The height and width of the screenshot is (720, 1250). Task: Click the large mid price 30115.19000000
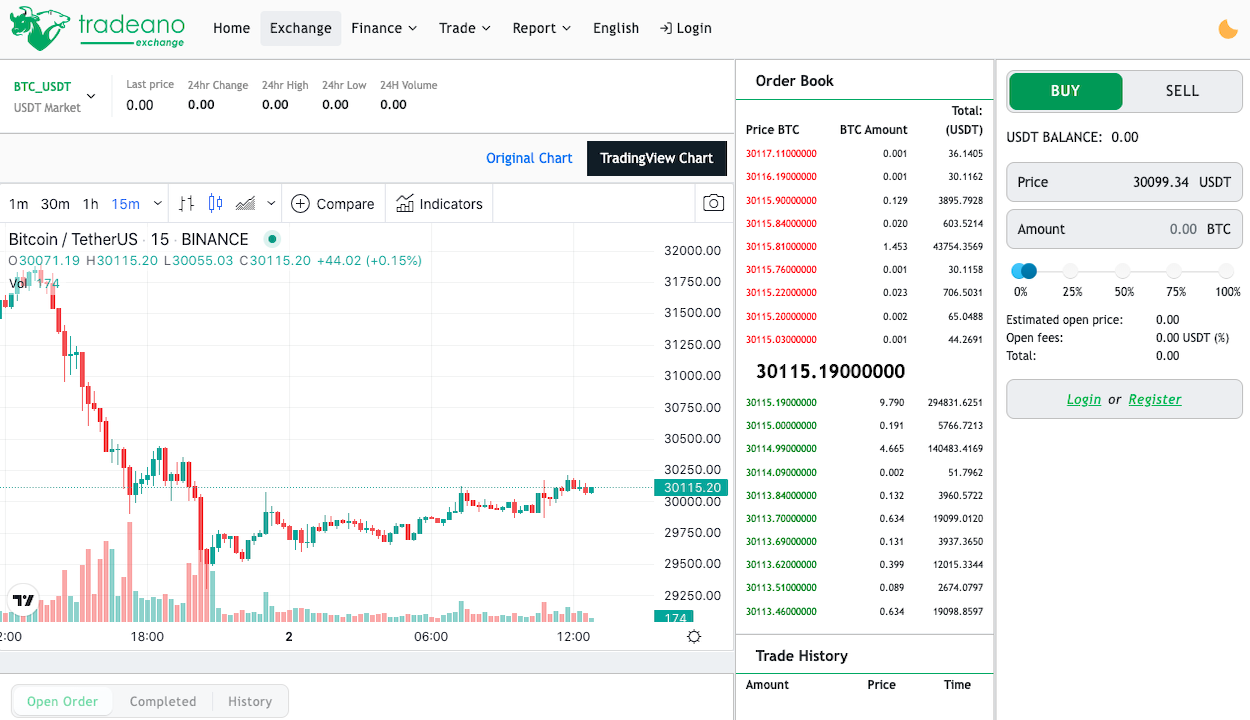click(x=830, y=371)
